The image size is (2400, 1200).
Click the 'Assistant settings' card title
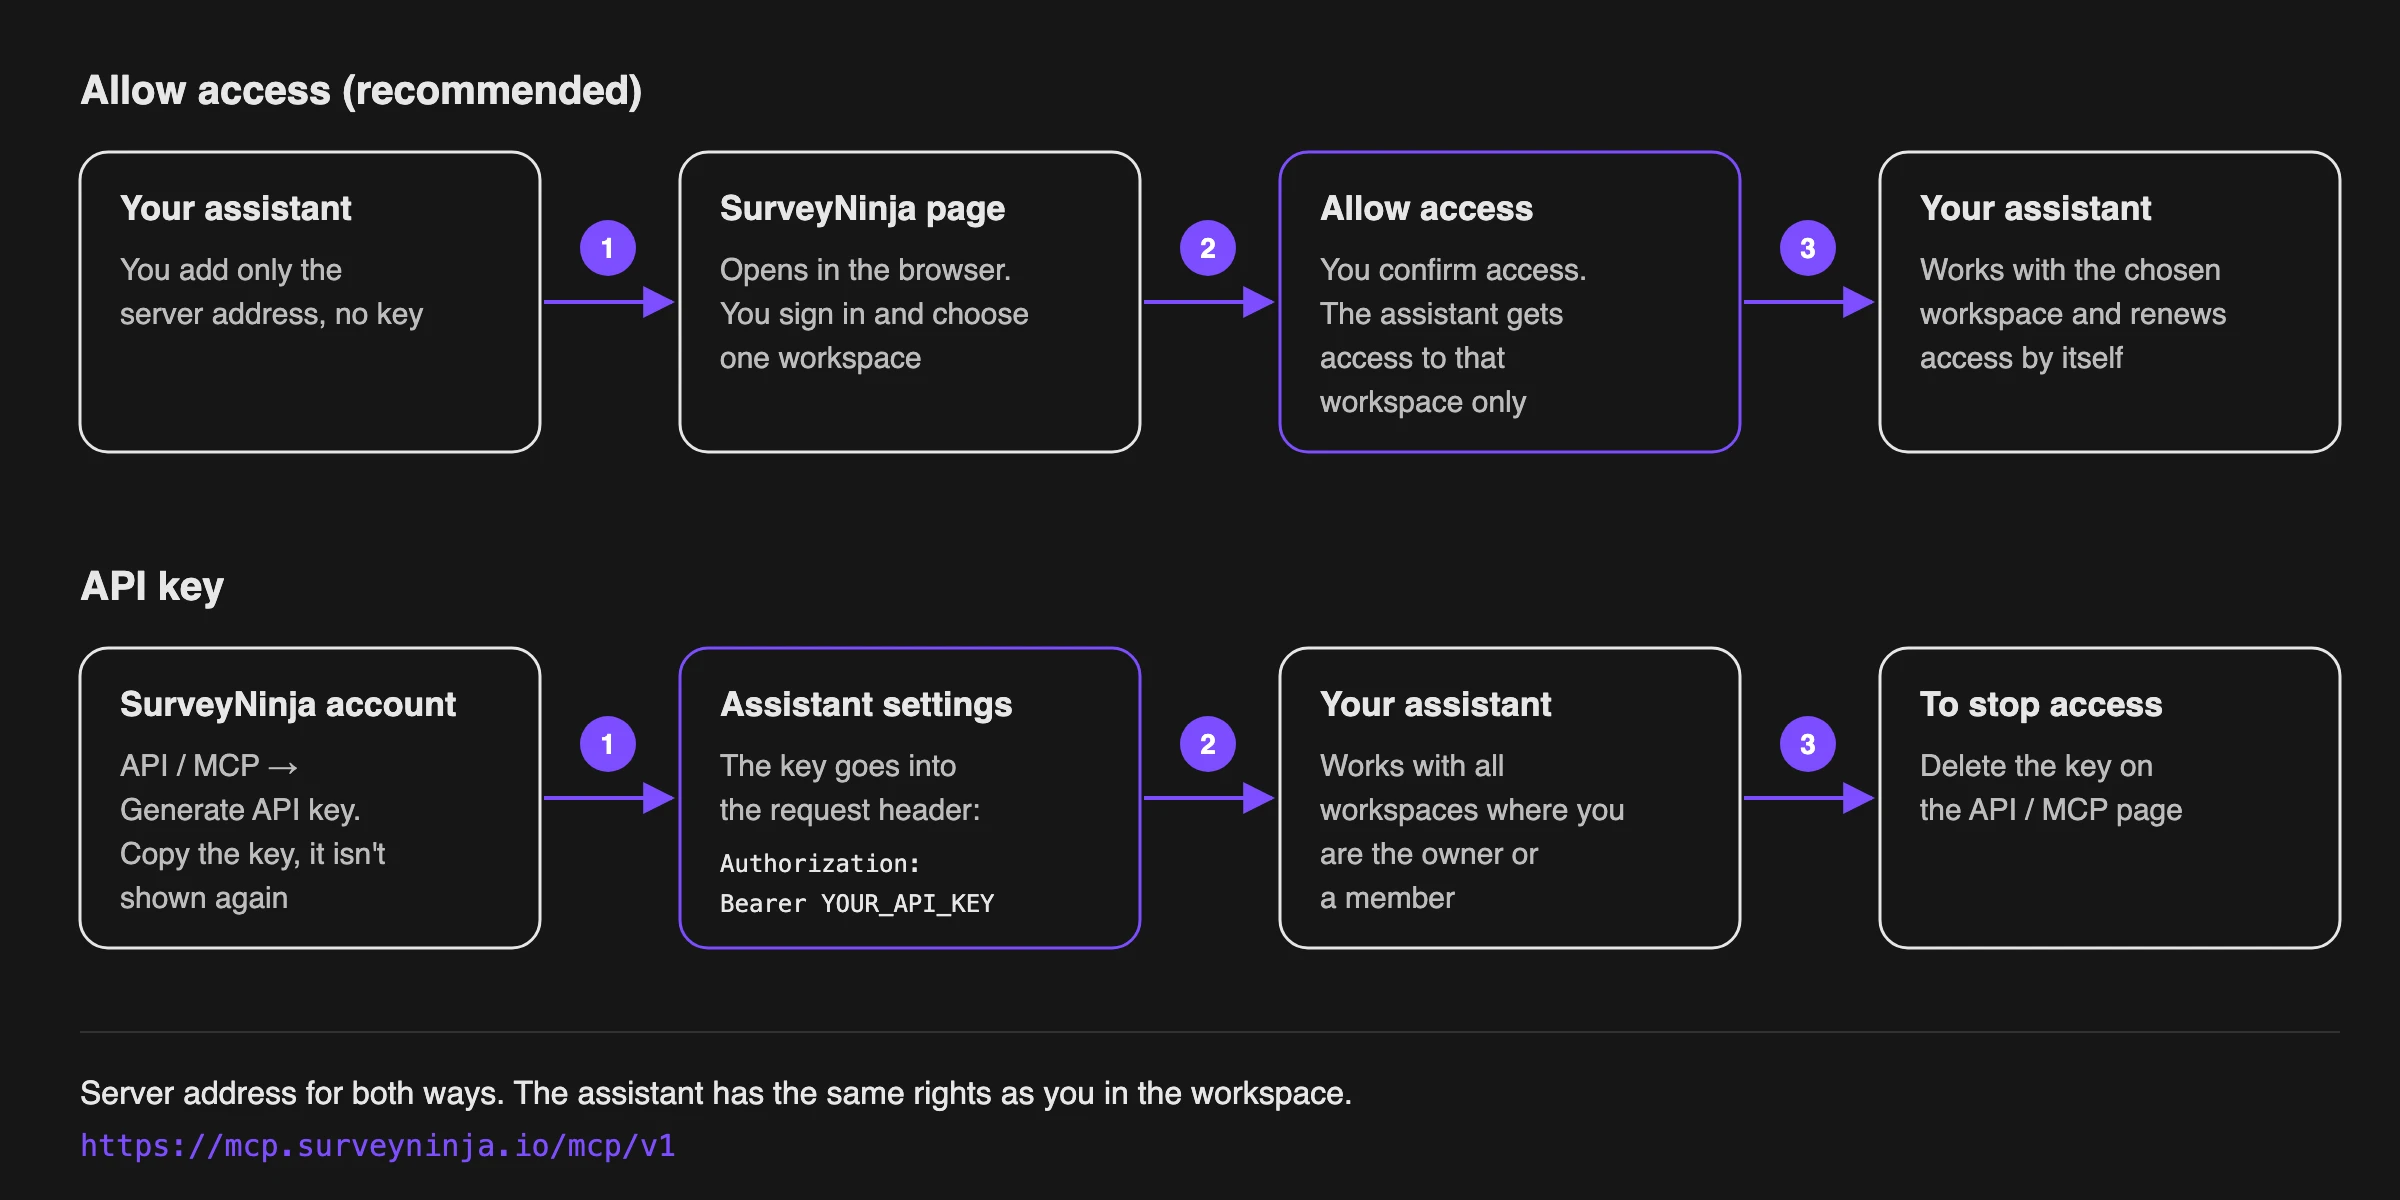pyautogui.click(x=866, y=704)
